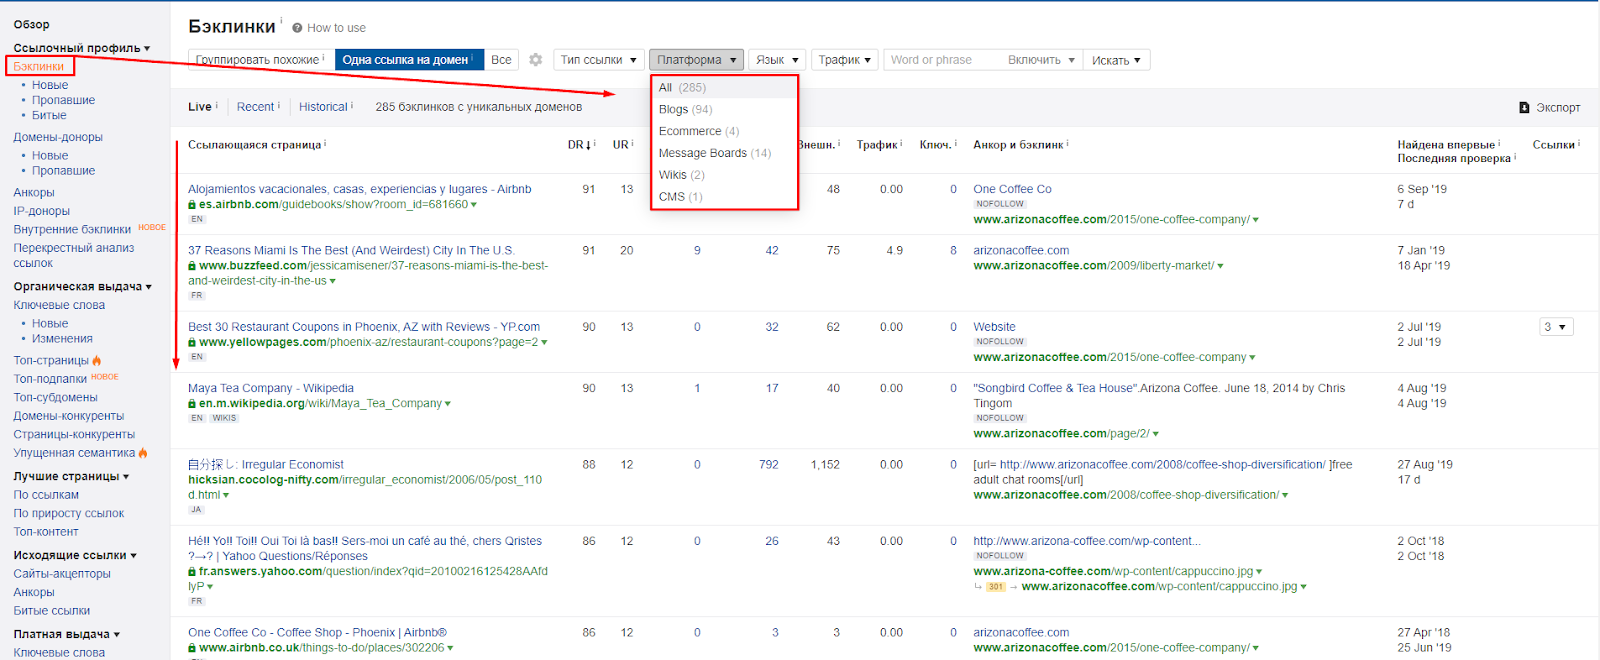The width and height of the screenshot is (1600, 660).
Task: Click the WIKIS tag label
Action: (225, 419)
